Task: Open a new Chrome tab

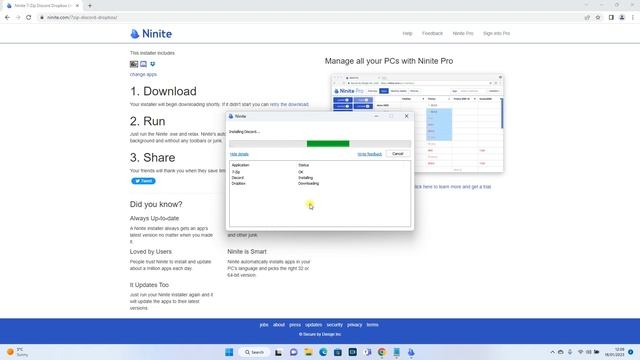Action: (x=90, y=6)
